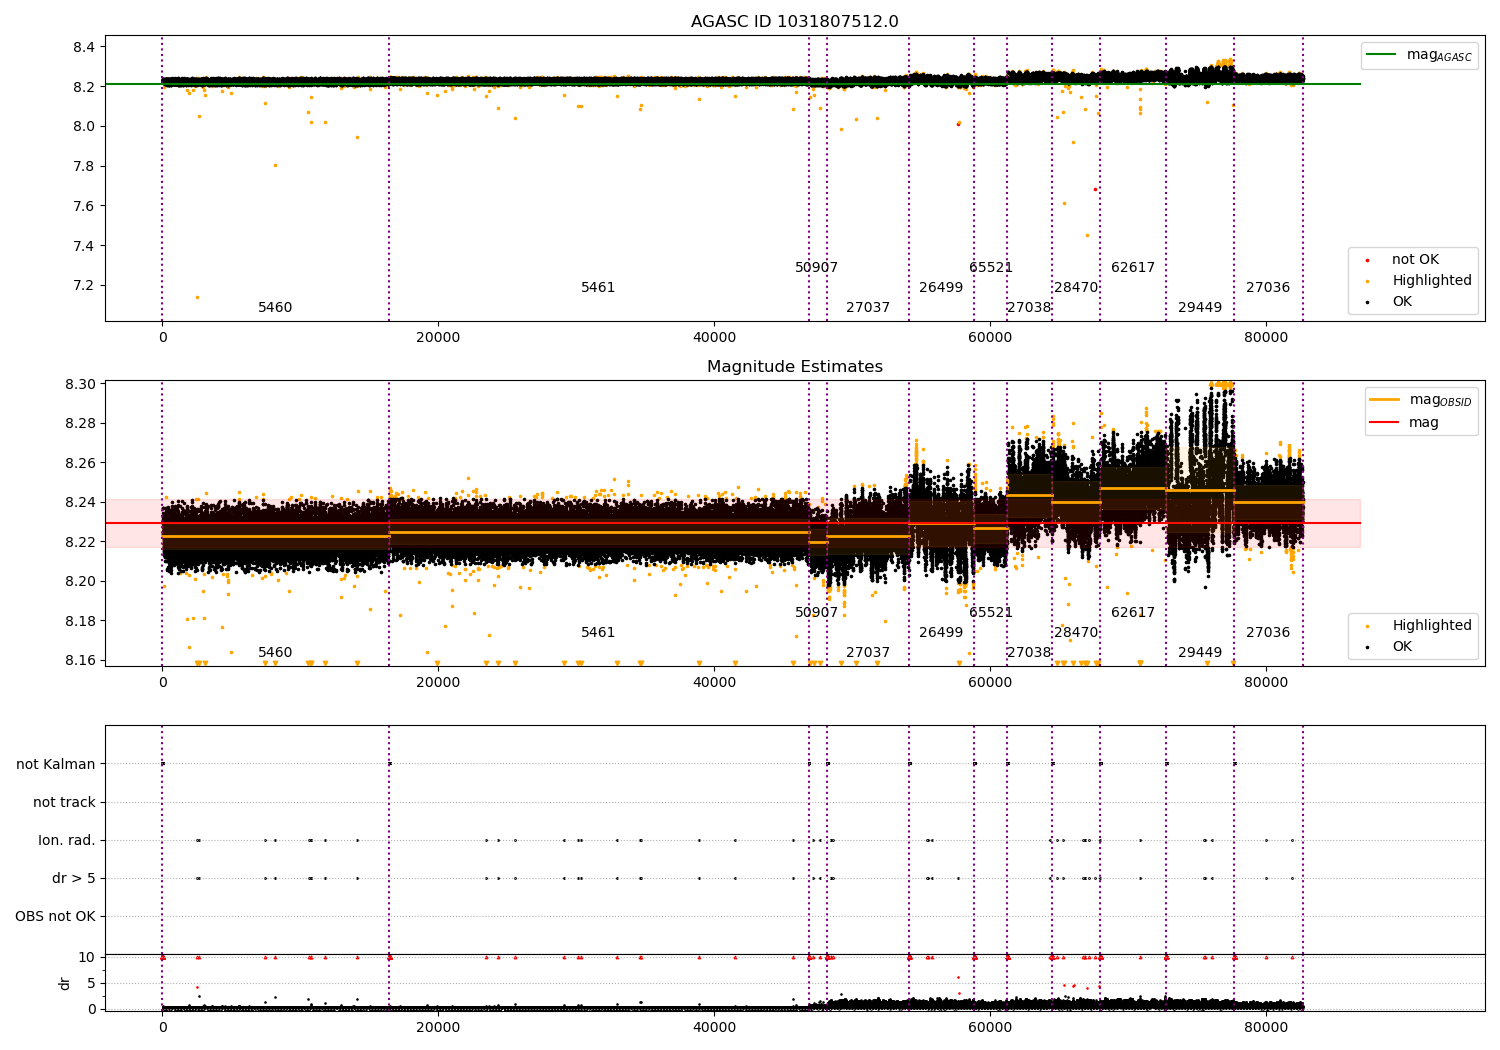
Task: Click OBSID label 26499 in Magnitude Estimates plot
Action: 941,633
